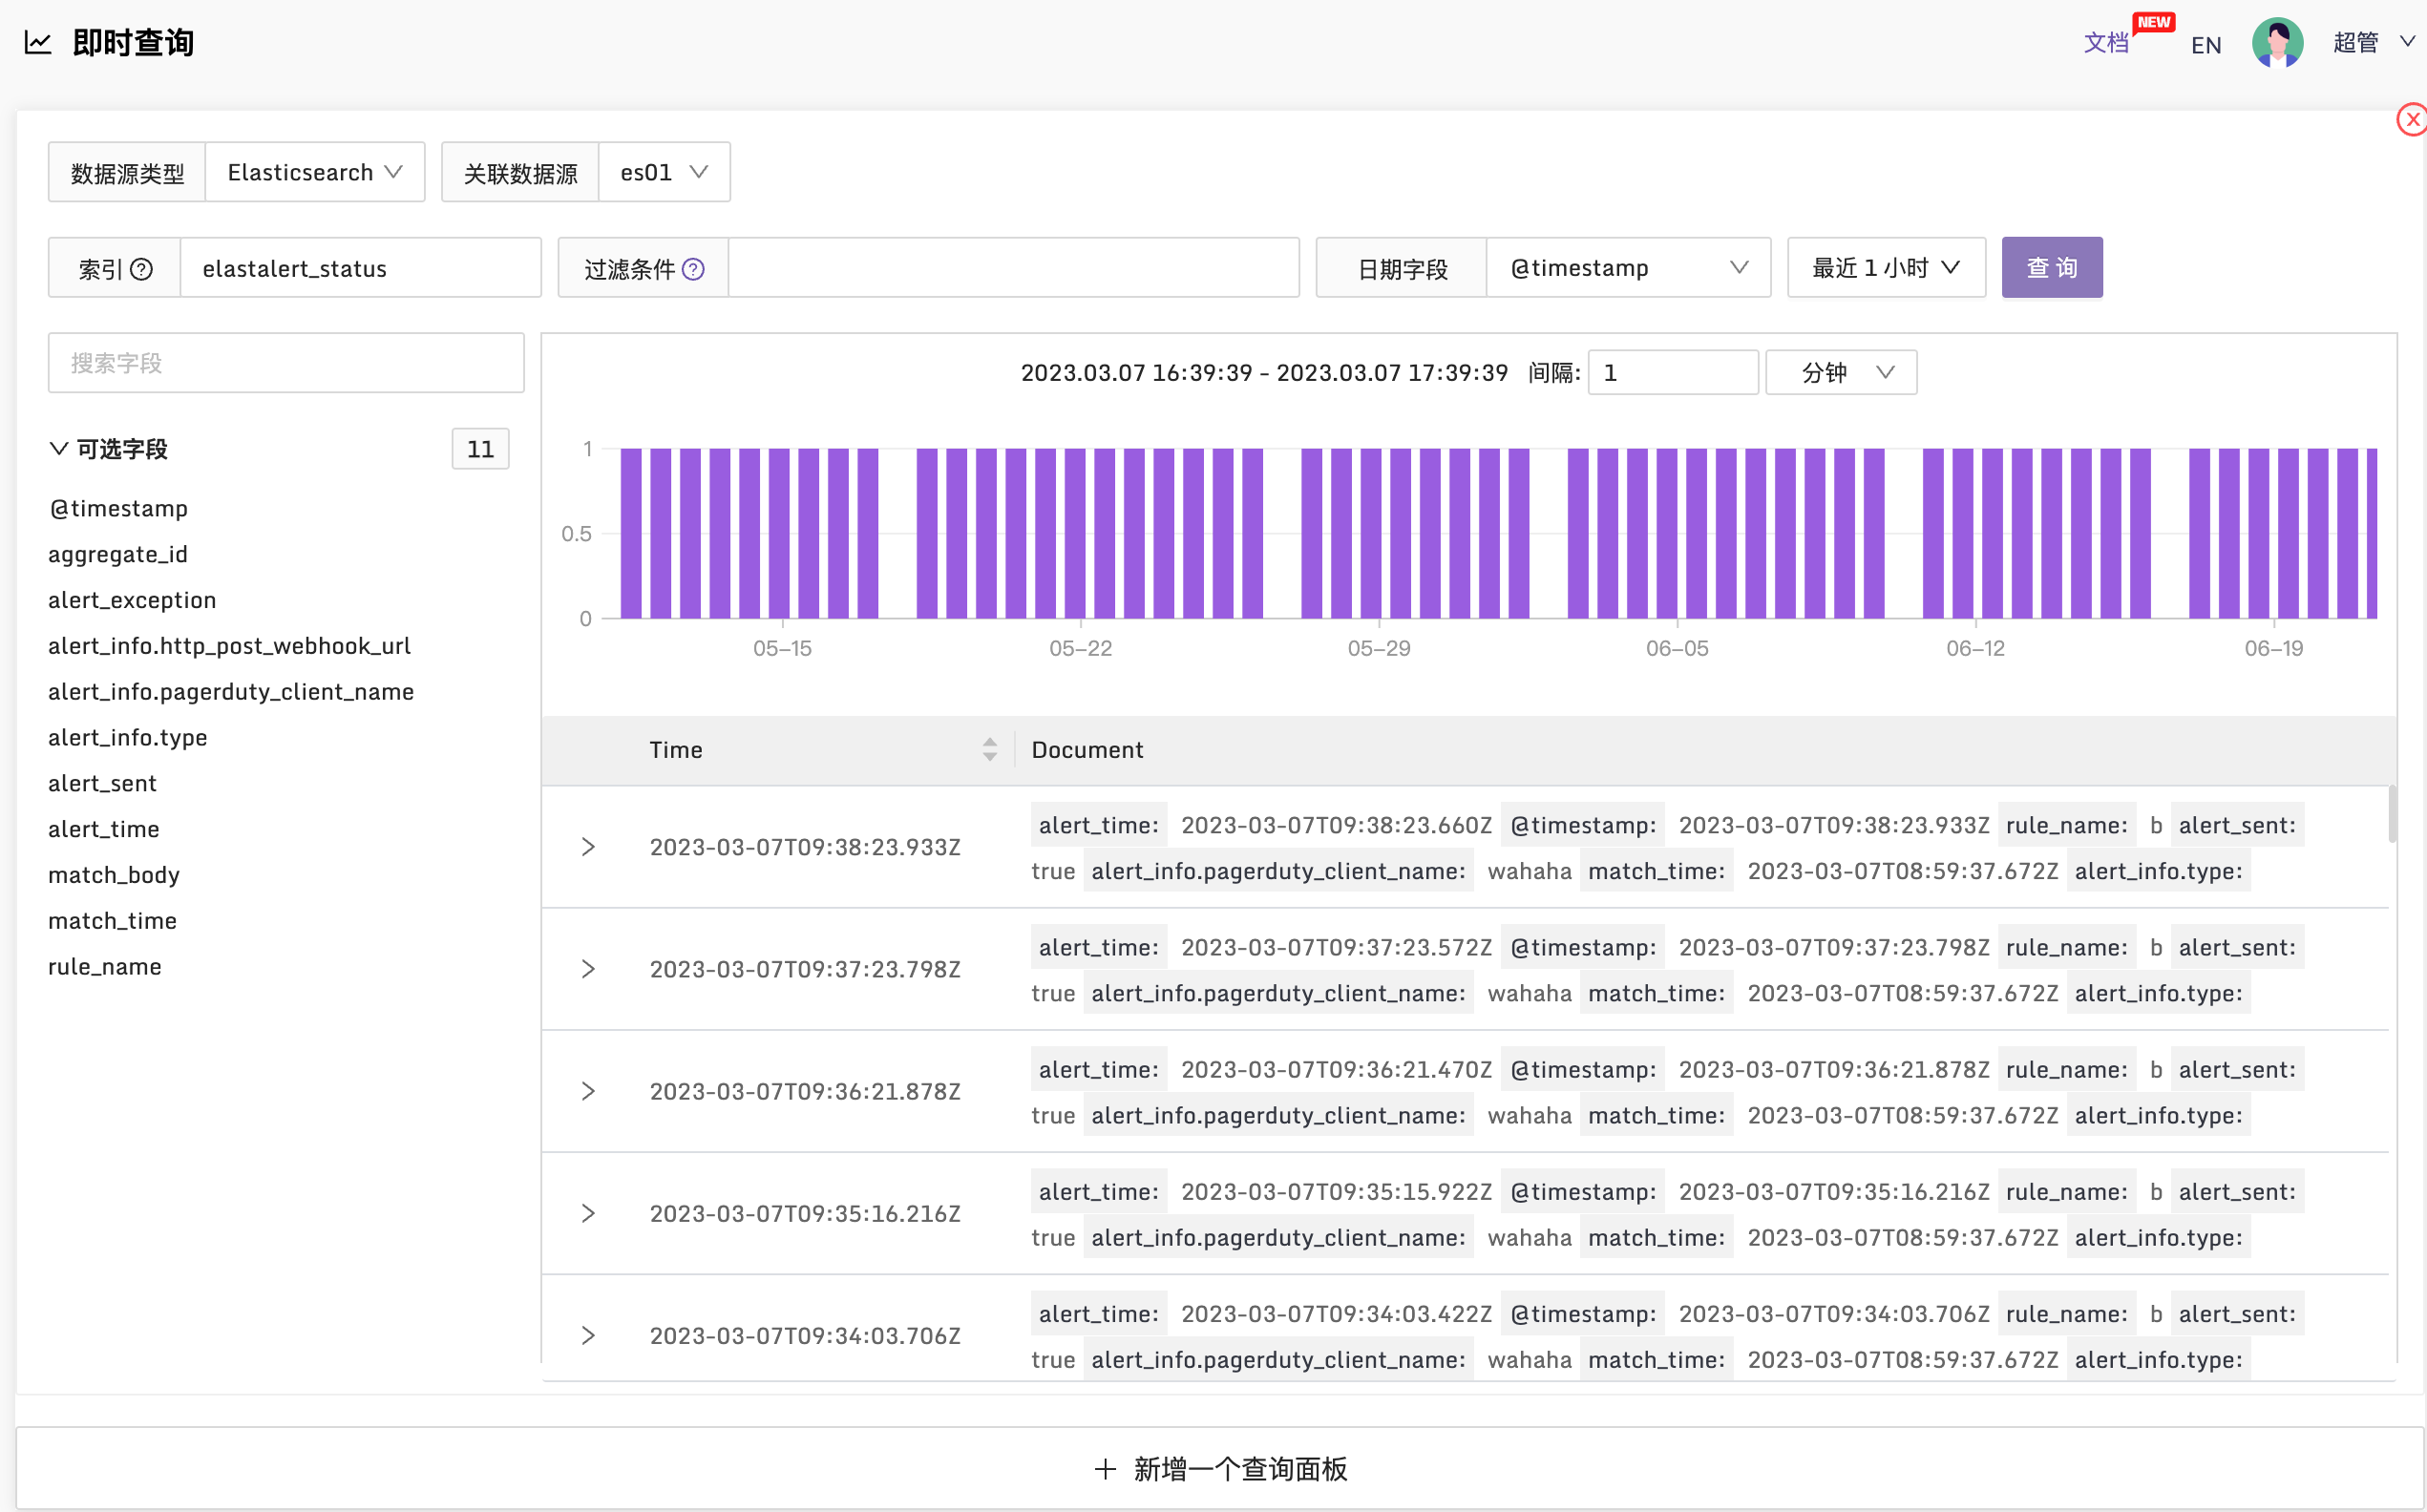Open the 文档 documentation link
Image resolution: width=2427 pixels, height=1512 pixels.
point(2106,43)
